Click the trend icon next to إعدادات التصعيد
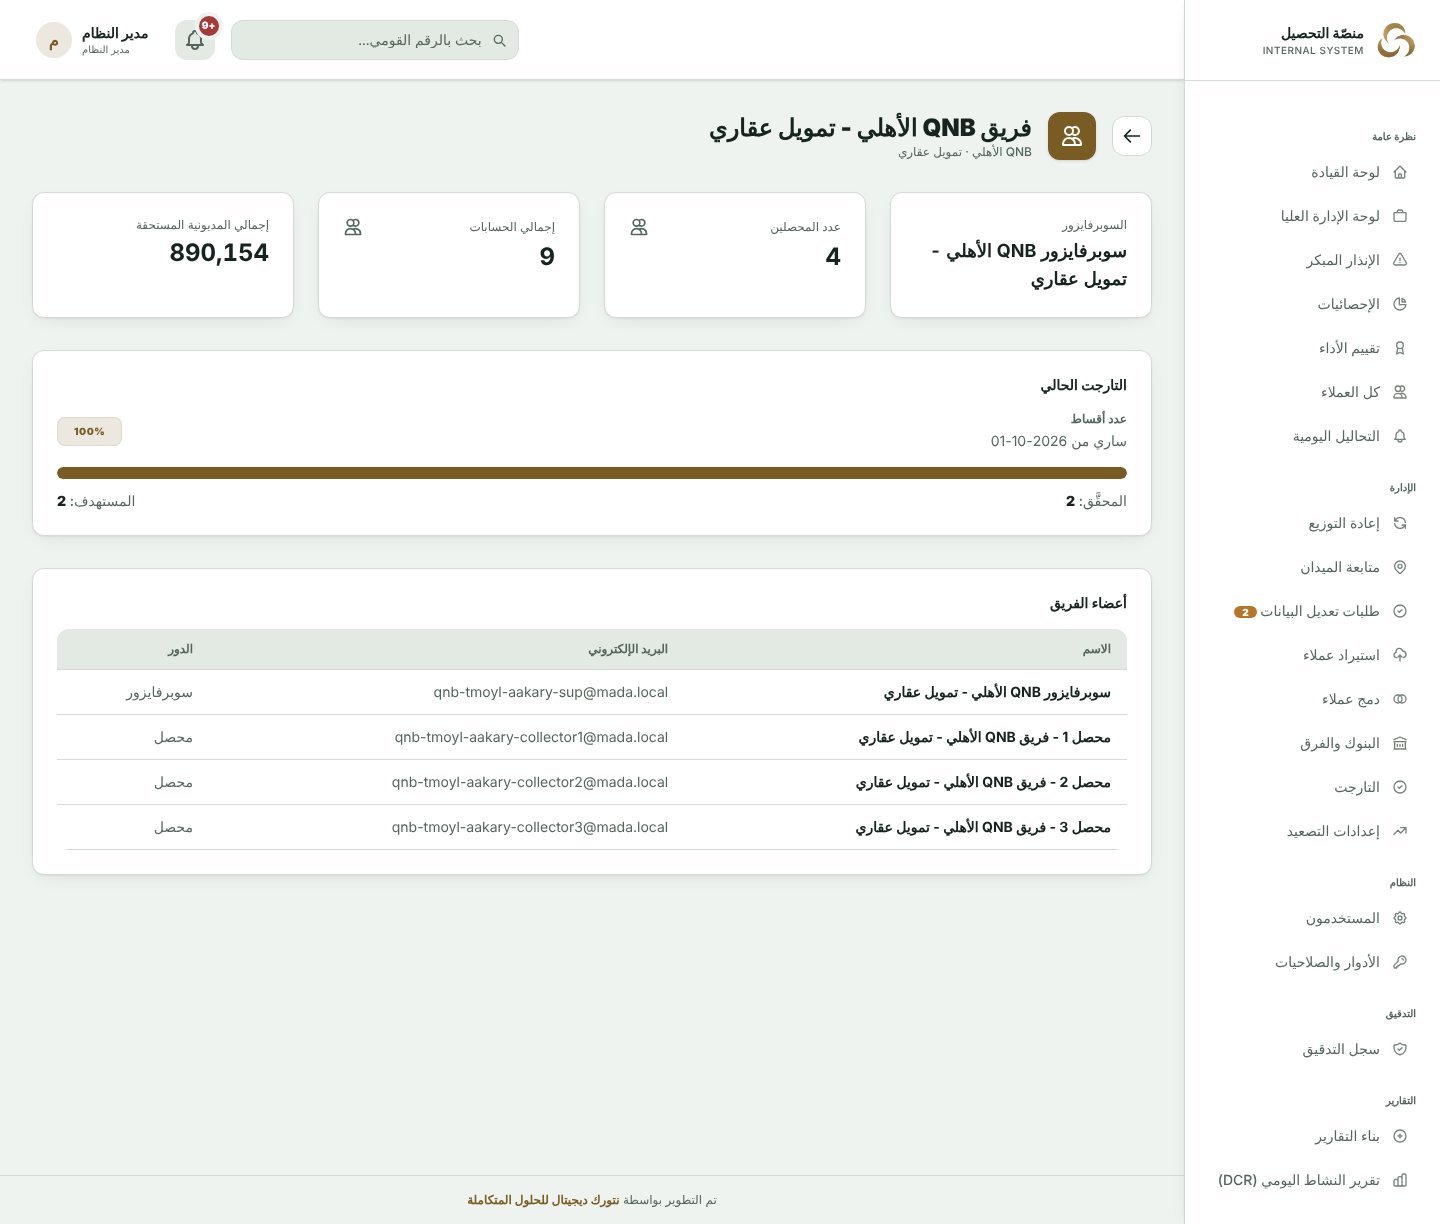The height and width of the screenshot is (1224, 1440). click(1400, 831)
